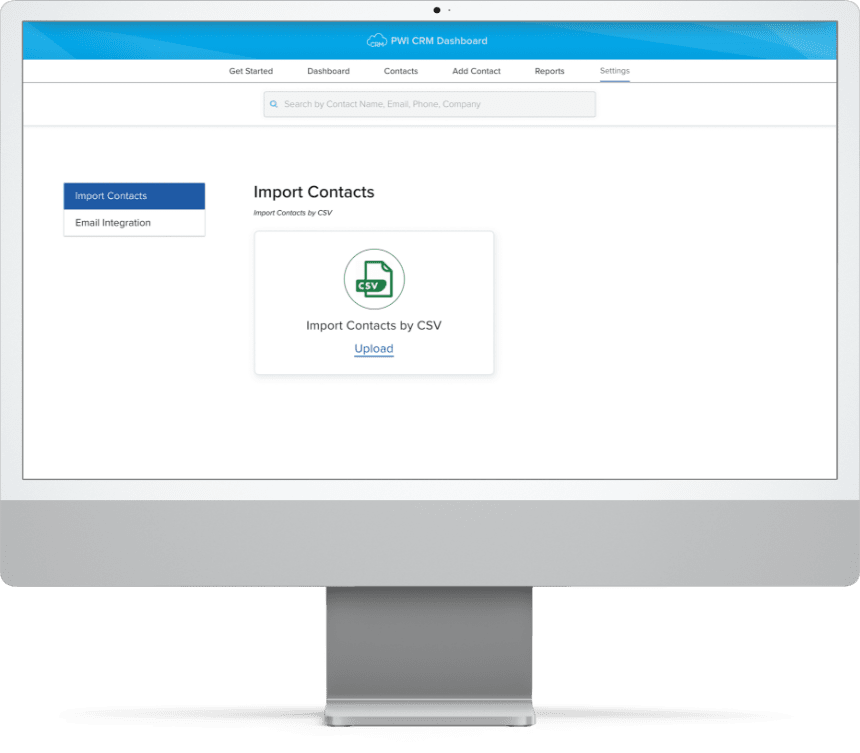Select the Settings tab
Viewport: 860px width, 753px height.
pos(614,71)
